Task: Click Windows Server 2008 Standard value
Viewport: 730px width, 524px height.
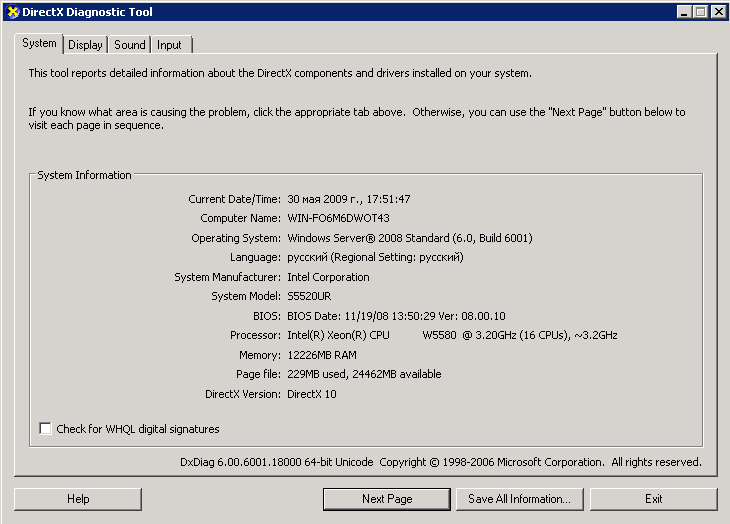Action: pyautogui.click(x=410, y=238)
